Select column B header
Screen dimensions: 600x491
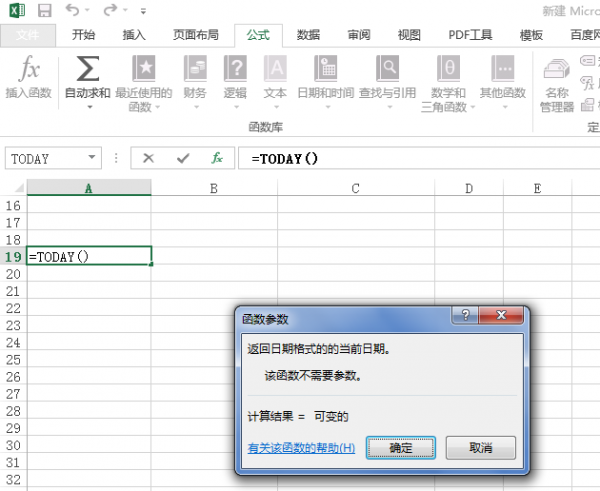pos(214,188)
